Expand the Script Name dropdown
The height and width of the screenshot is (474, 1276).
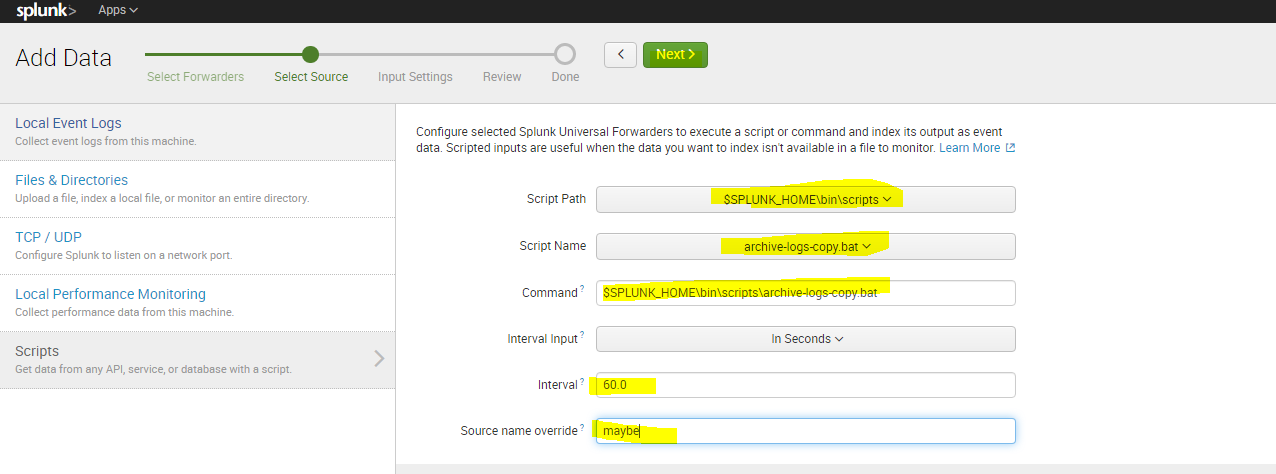805,246
